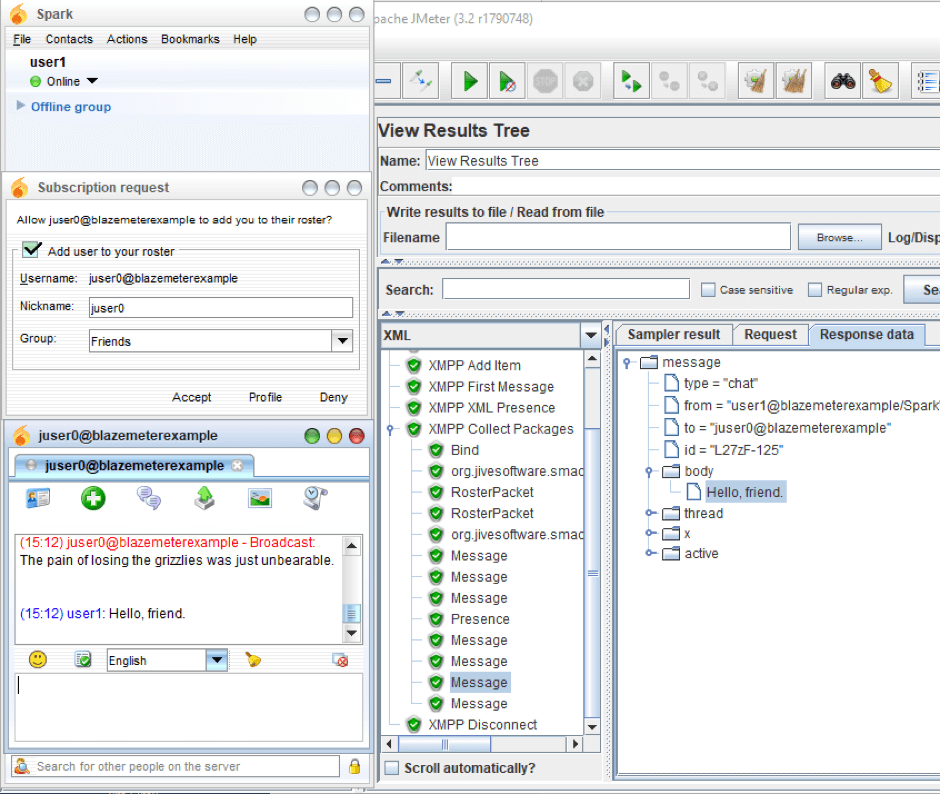Viewport: 940px width, 794px height.
Task: Enable Regular exp. search option
Action: click(815, 290)
